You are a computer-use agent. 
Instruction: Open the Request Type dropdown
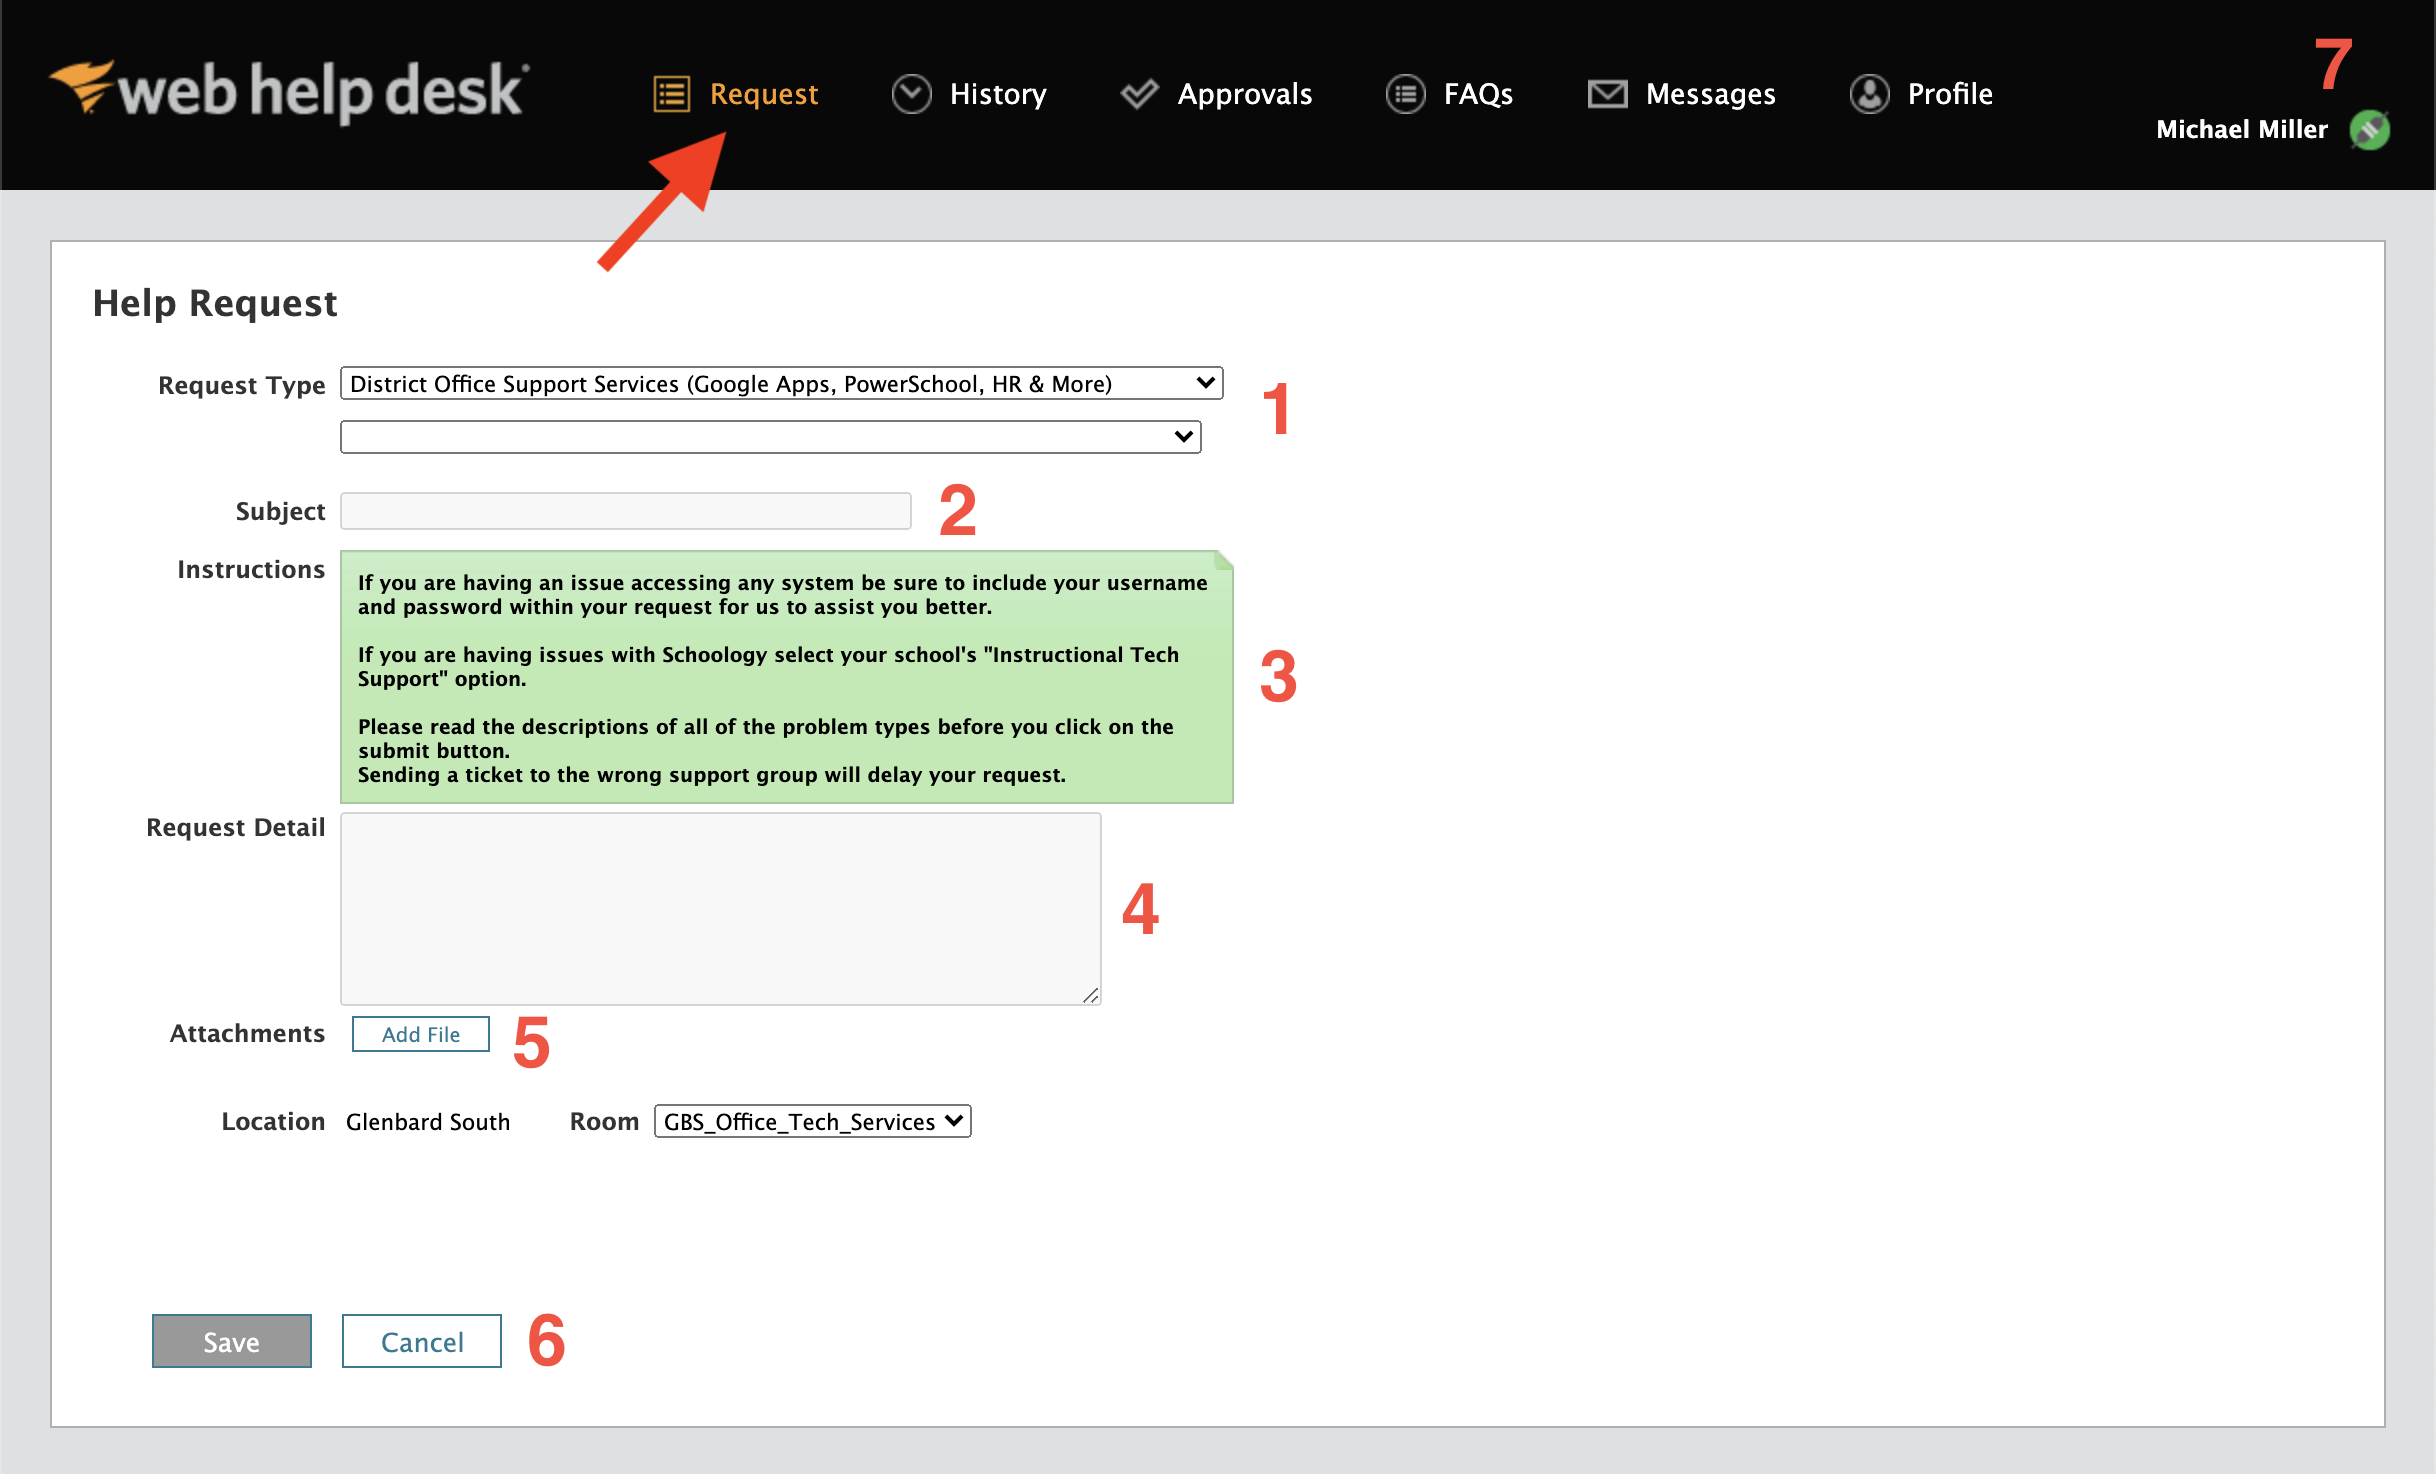[782, 384]
